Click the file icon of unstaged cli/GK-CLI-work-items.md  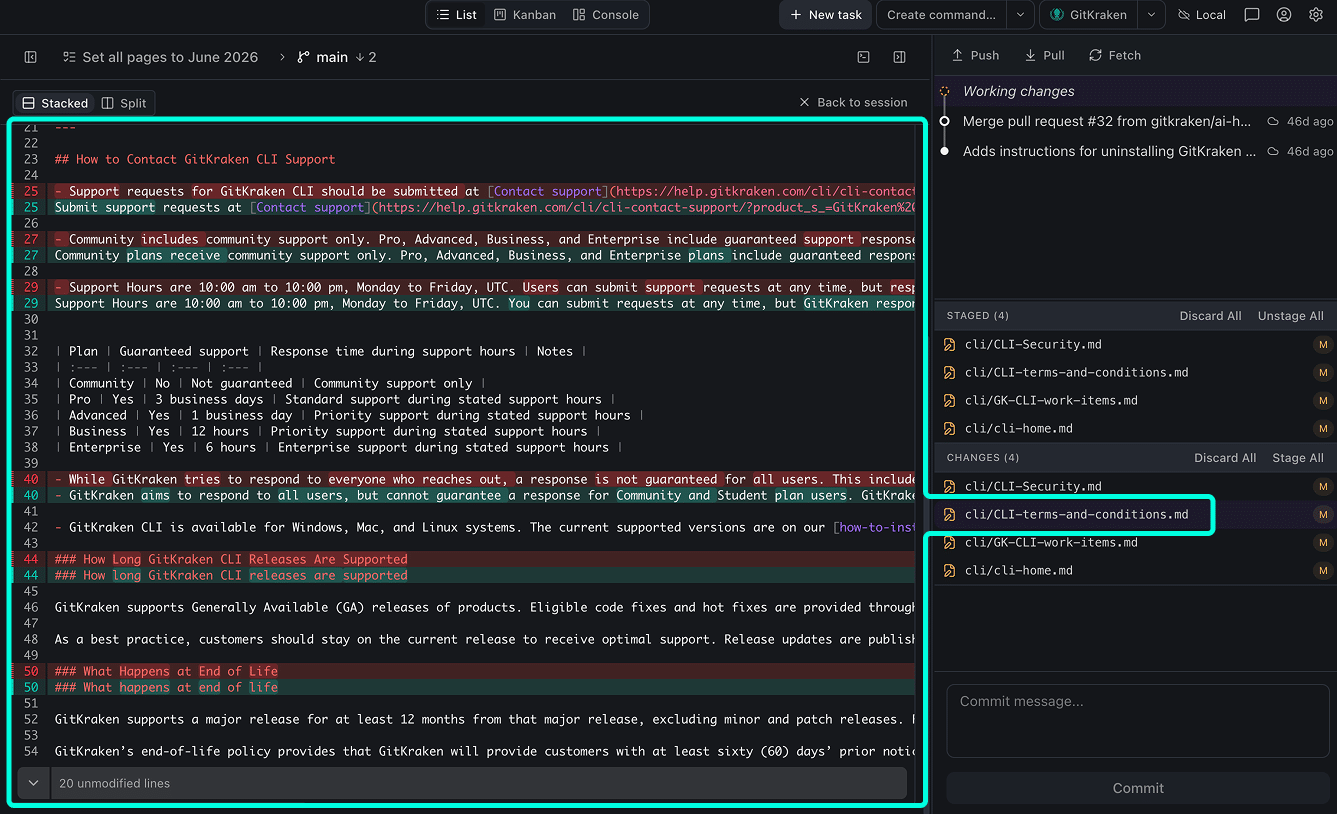950,542
